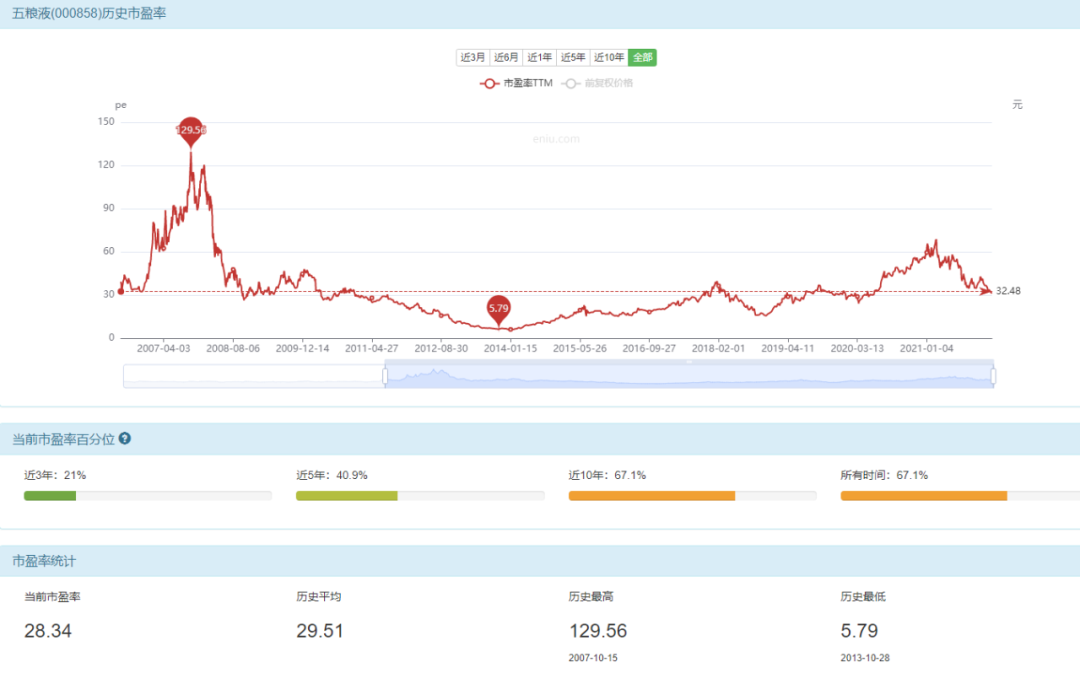
Task: Click the right handle of range slider
Action: click(993, 376)
